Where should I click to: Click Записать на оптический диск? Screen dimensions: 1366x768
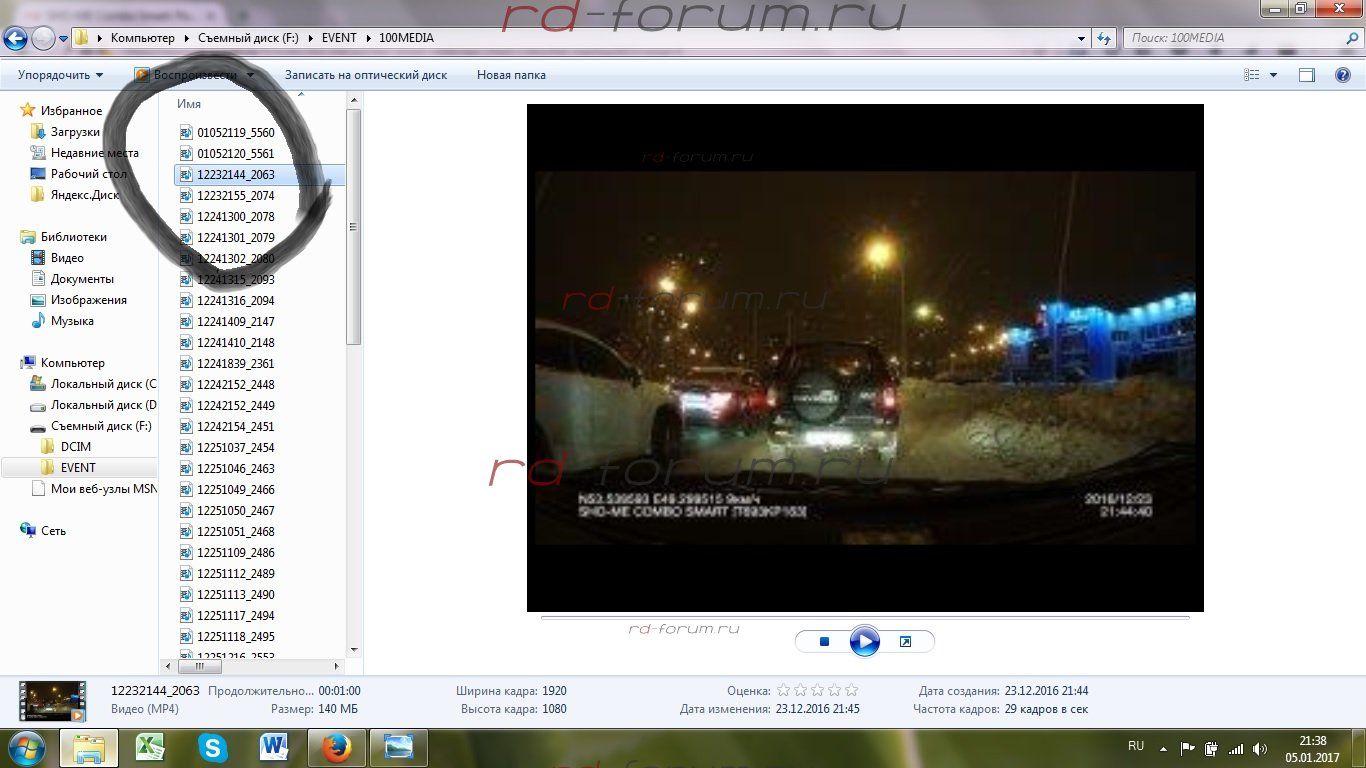pos(366,75)
